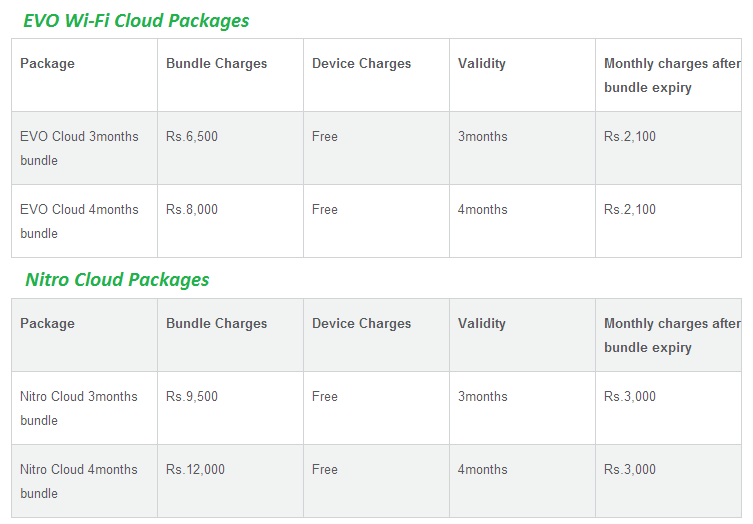This screenshot has height=524, width=753.
Task: Click the Rs.12,000 bundle charge
Action: coord(195,470)
